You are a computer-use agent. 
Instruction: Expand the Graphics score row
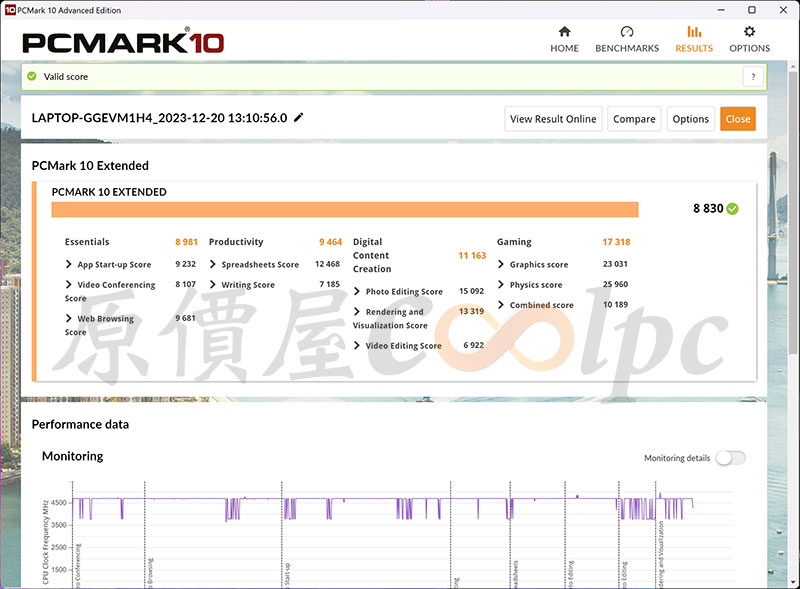(x=501, y=265)
